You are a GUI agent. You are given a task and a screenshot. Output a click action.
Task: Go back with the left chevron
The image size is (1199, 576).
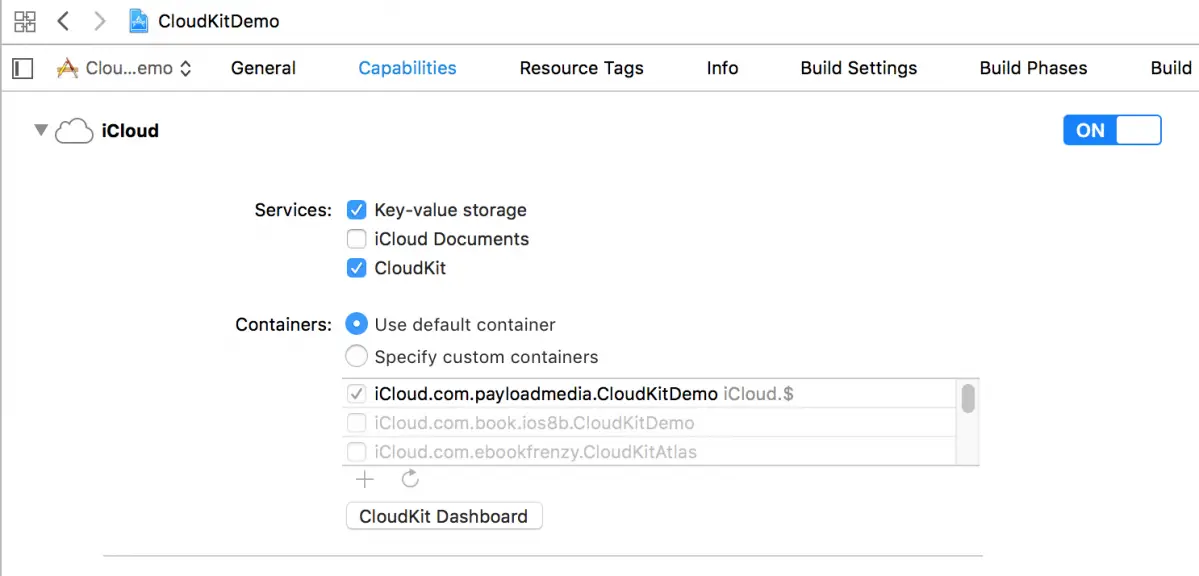pos(63,21)
